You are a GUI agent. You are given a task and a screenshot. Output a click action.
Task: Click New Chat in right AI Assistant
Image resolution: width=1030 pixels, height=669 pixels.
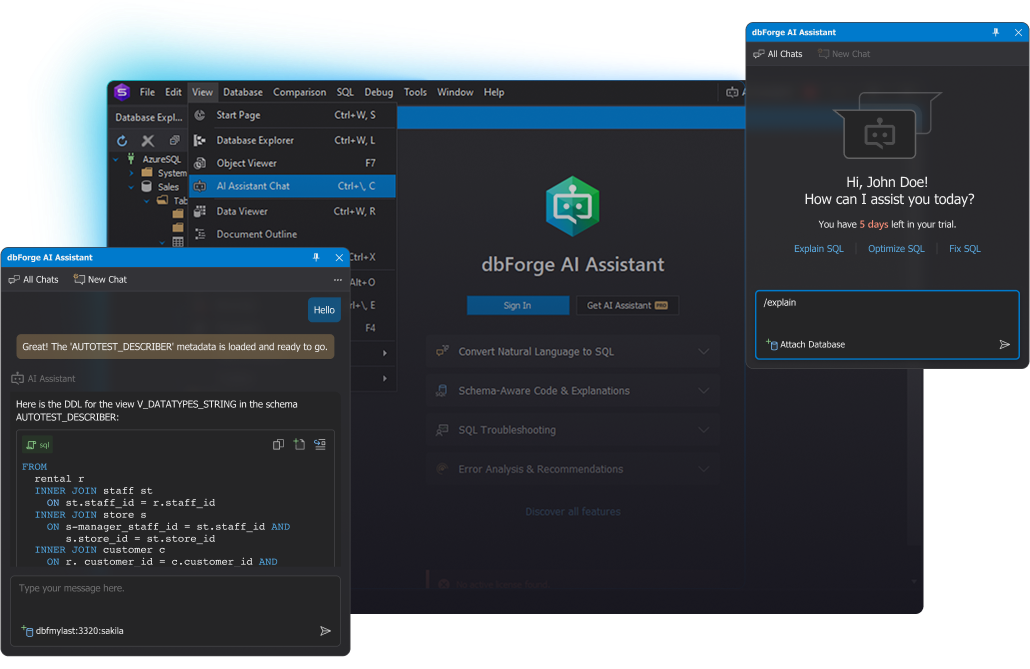(844, 54)
